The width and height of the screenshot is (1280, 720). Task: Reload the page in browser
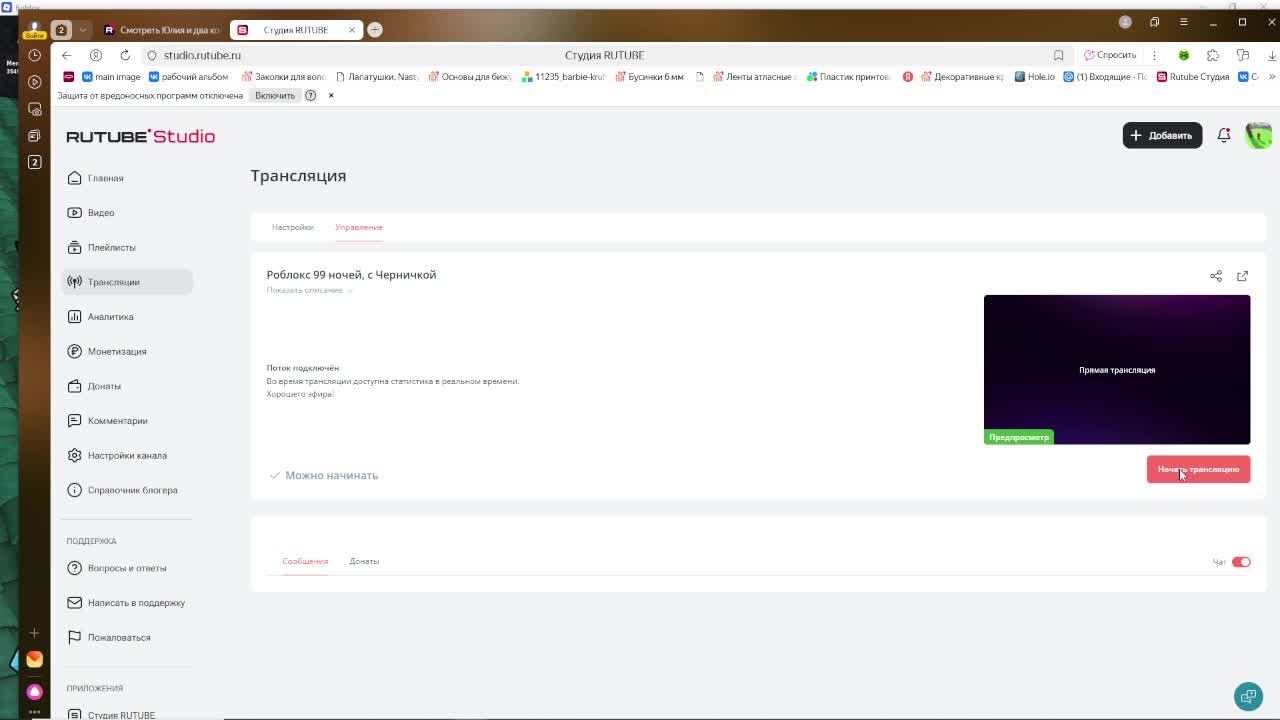[125, 55]
